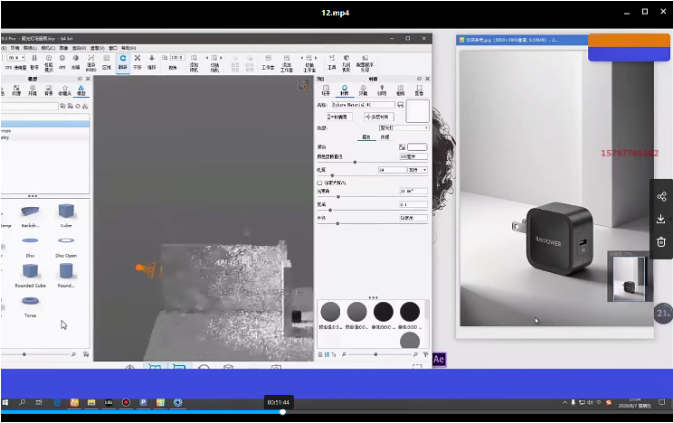Click Switch Camera next arrow

tap(221, 57)
